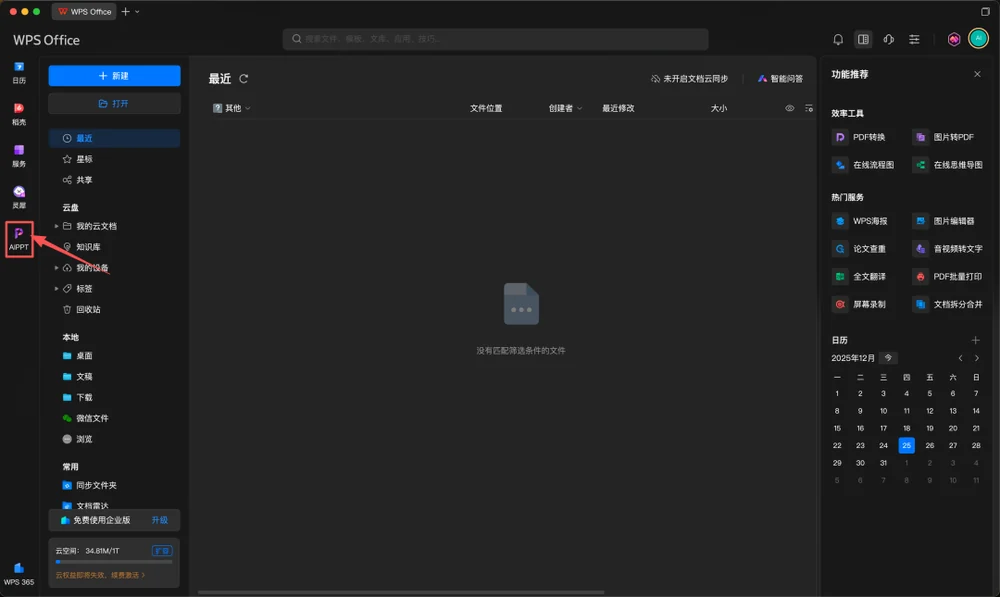
Task: Toggle the right side panel layout button
Action: coord(864,40)
